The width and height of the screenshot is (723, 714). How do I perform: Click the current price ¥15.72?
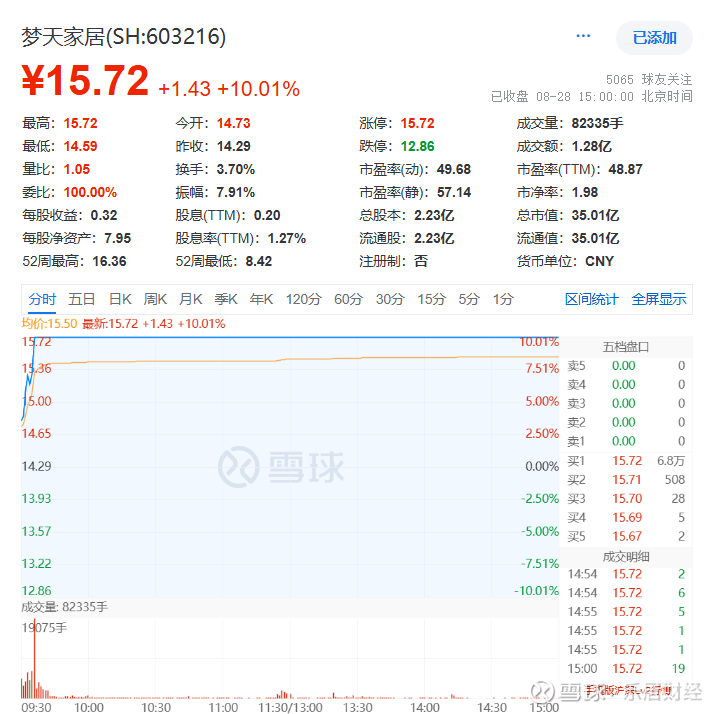pyautogui.click(x=85, y=80)
